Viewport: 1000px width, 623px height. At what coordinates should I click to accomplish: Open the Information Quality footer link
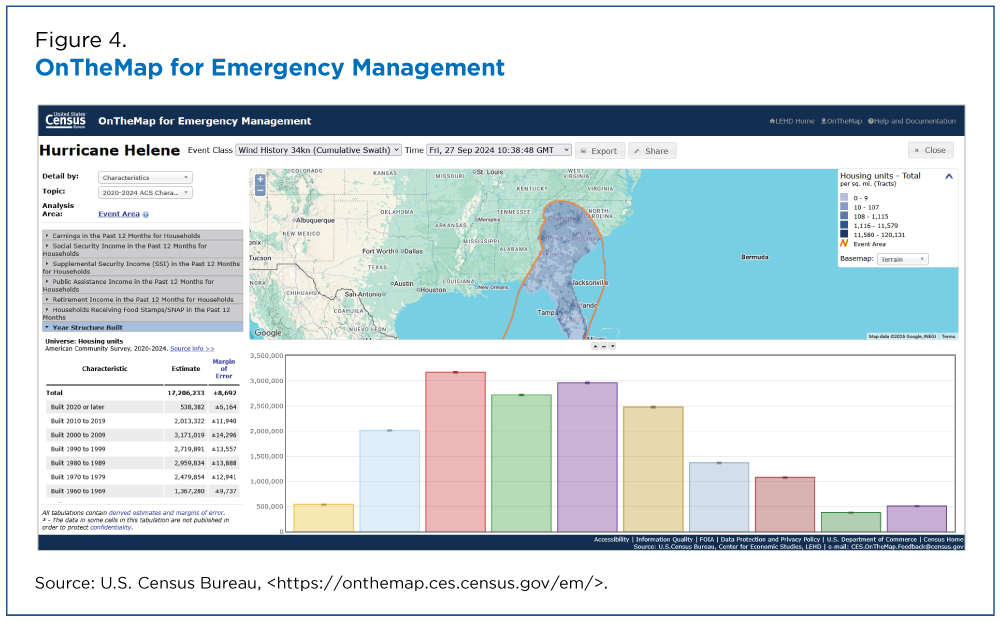point(664,539)
